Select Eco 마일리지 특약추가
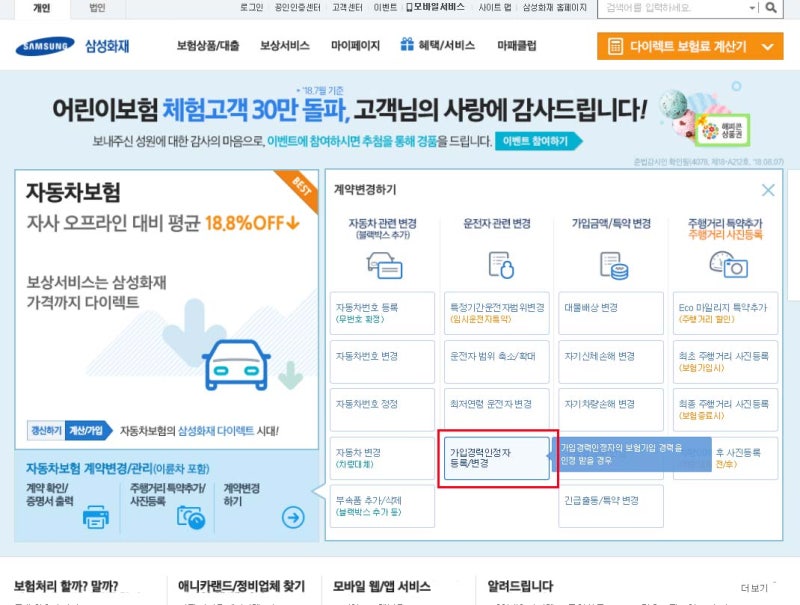The height and width of the screenshot is (605, 800). [x=726, y=313]
